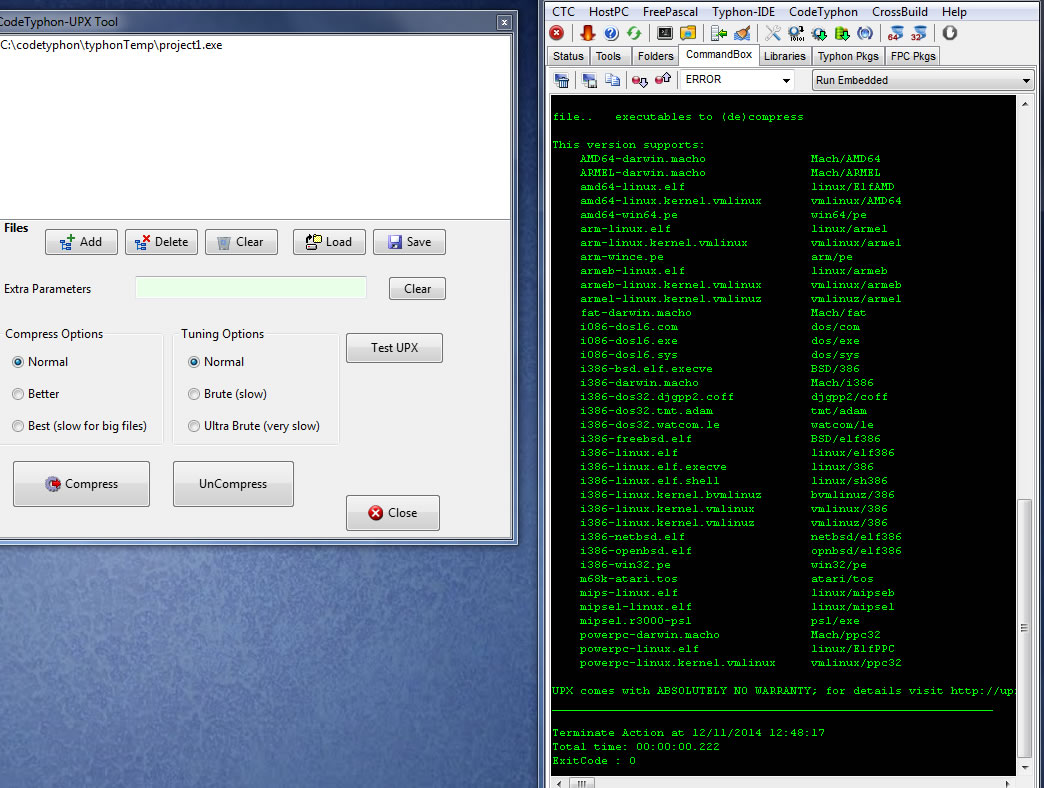Click the Compress button

pyautogui.click(x=81, y=484)
